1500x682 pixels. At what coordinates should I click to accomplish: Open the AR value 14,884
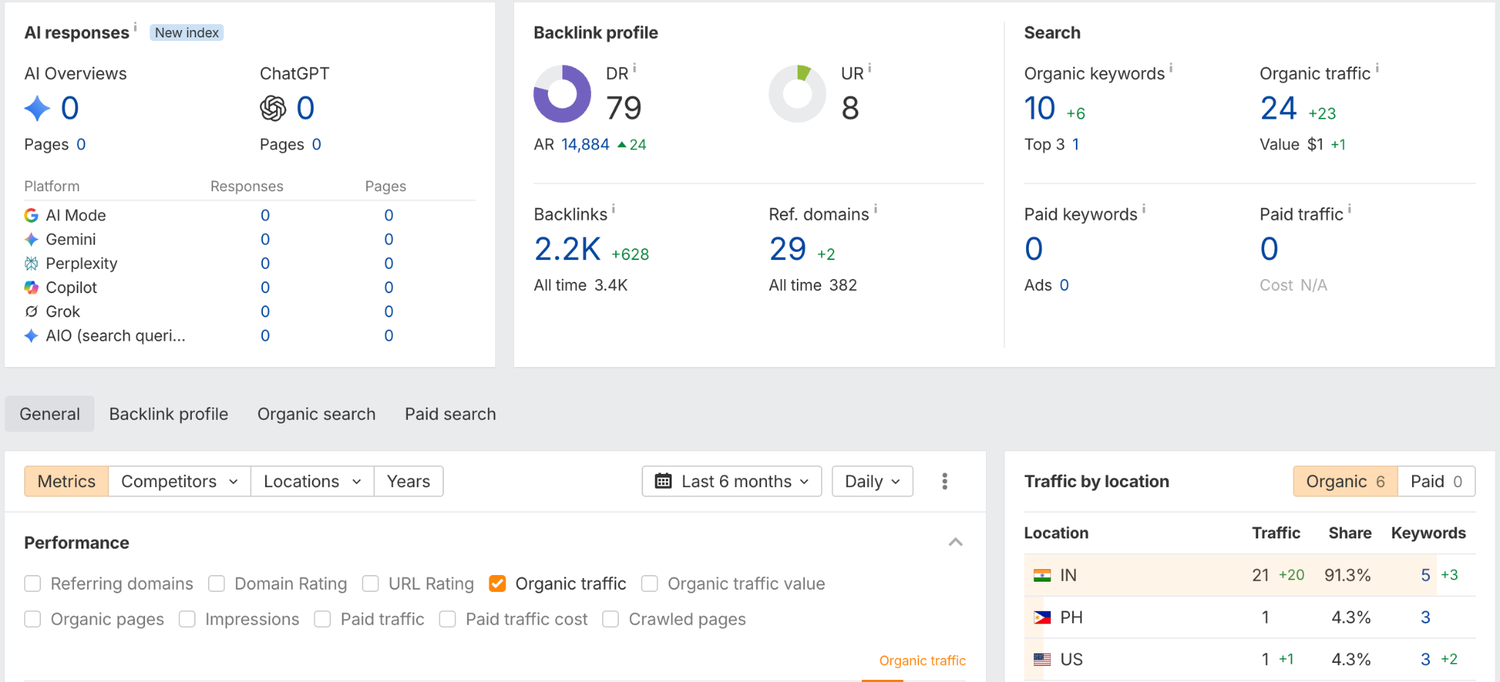(585, 144)
